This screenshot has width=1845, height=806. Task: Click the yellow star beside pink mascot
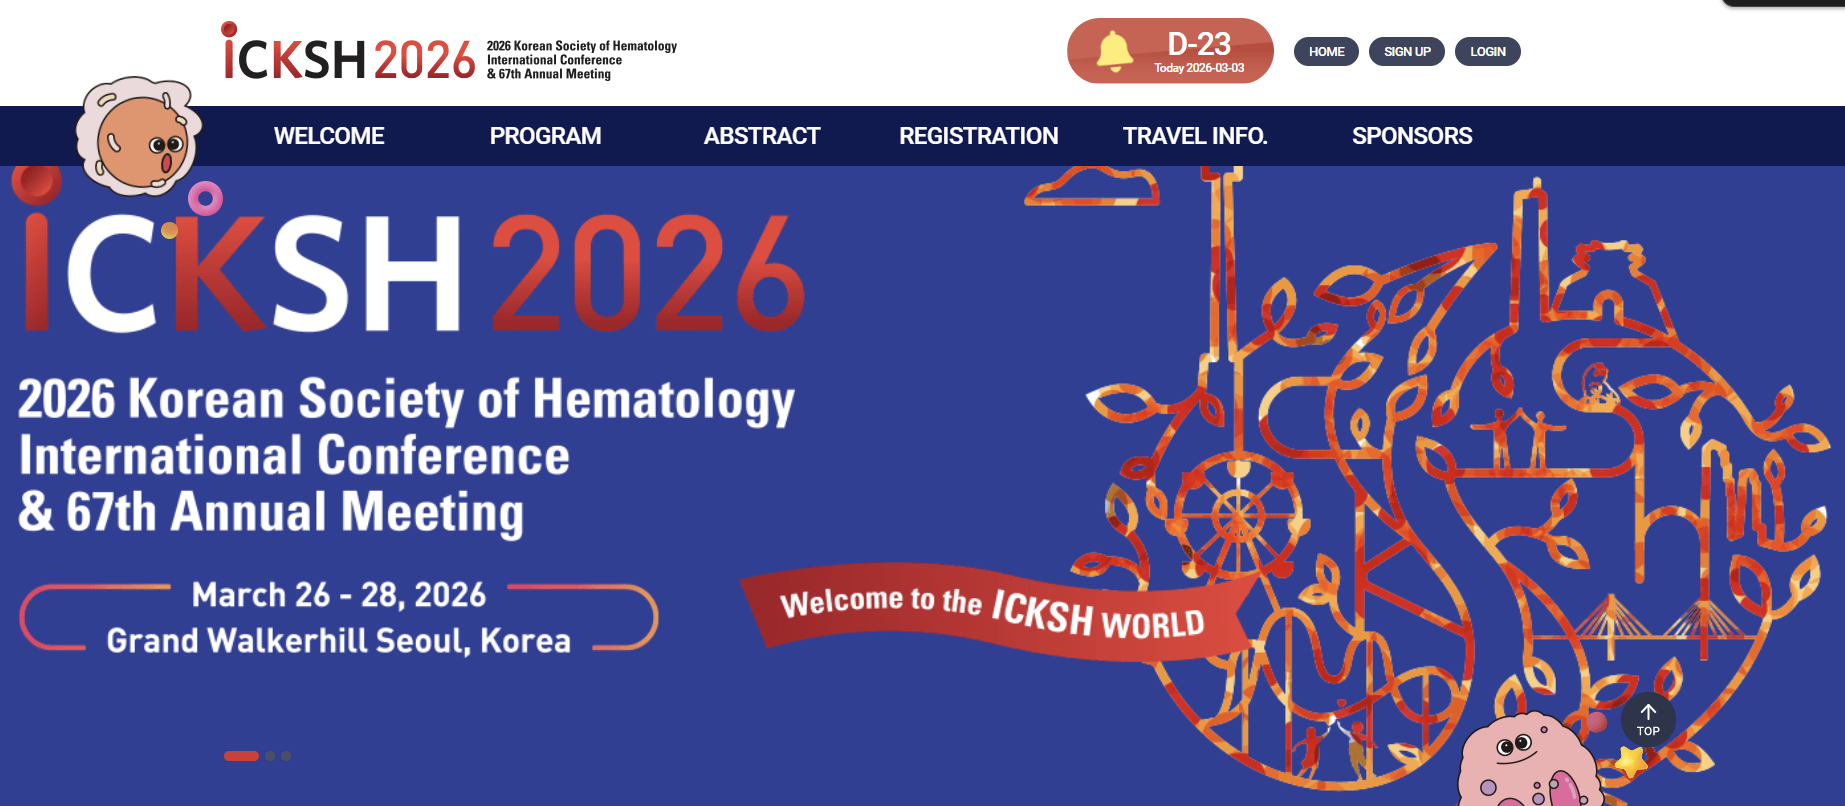tap(1631, 763)
